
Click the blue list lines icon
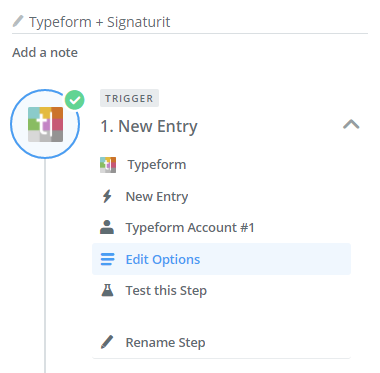pyautogui.click(x=107, y=259)
